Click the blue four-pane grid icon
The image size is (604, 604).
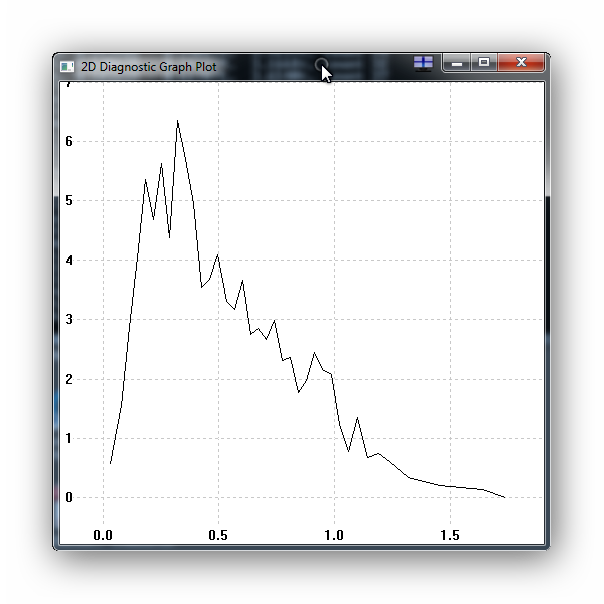[x=424, y=63]
